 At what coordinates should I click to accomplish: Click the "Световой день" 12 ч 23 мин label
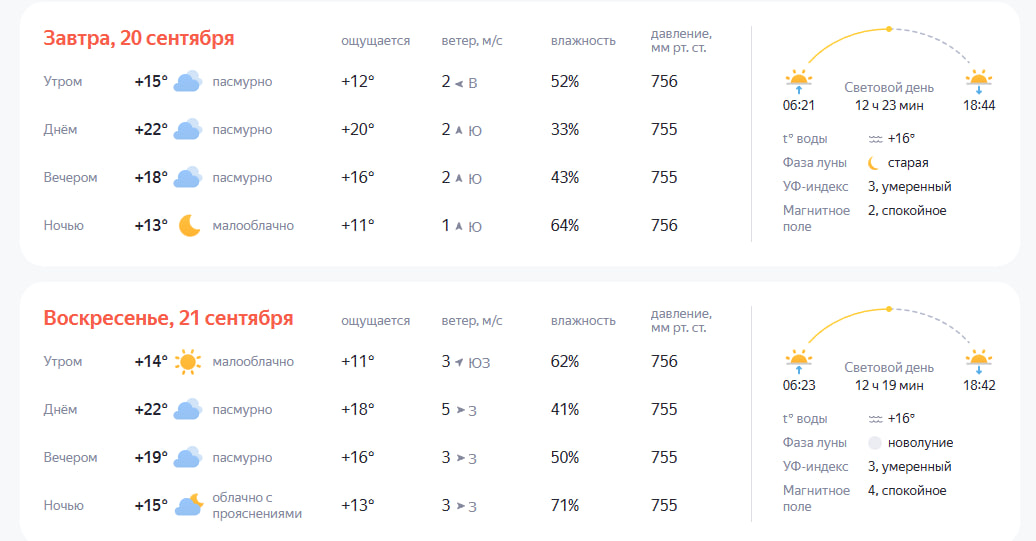tap(889, 96)
